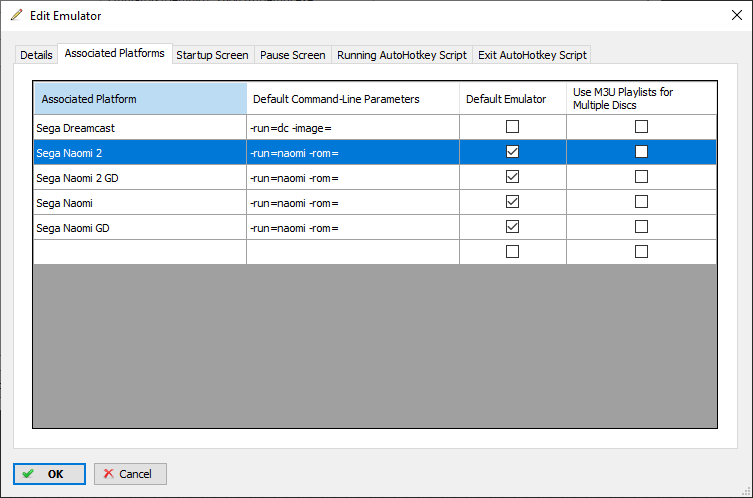Confirm changes with the OK button
The image size is (753, 498).
tap(49, 474)
